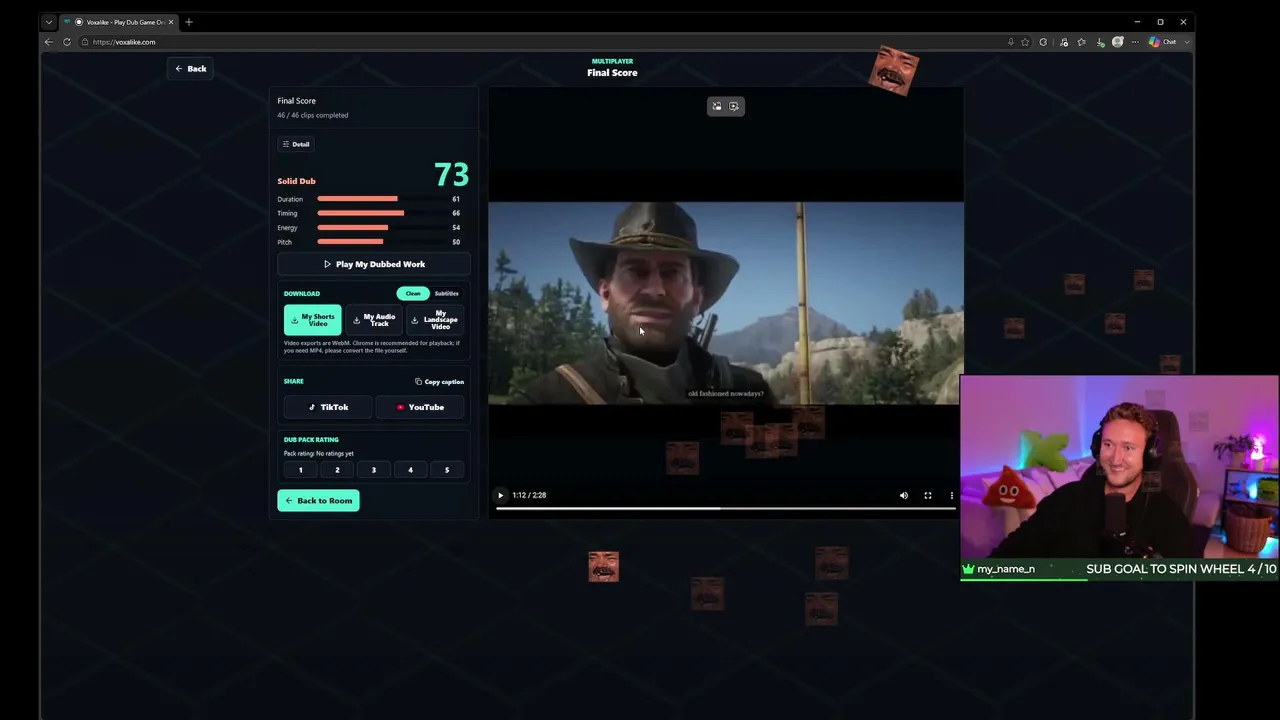Download My Landscape Video
The height and width of the screenshot is (720, 1280).
click(435, 320)
